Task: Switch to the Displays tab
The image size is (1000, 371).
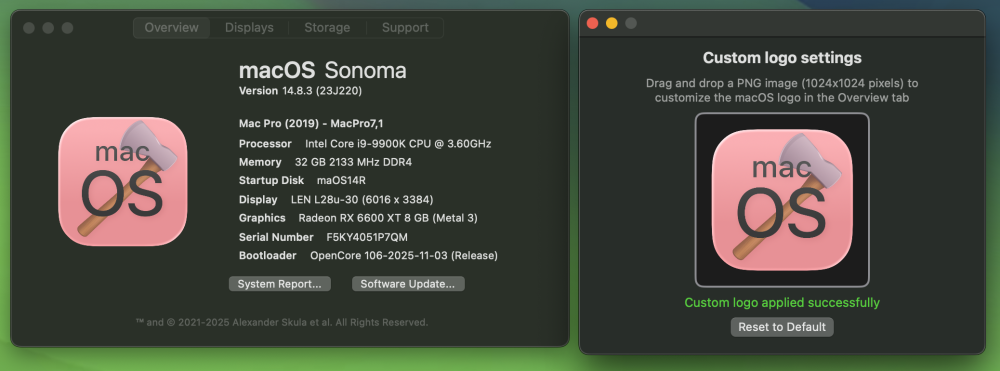Action: click(249, 27)
